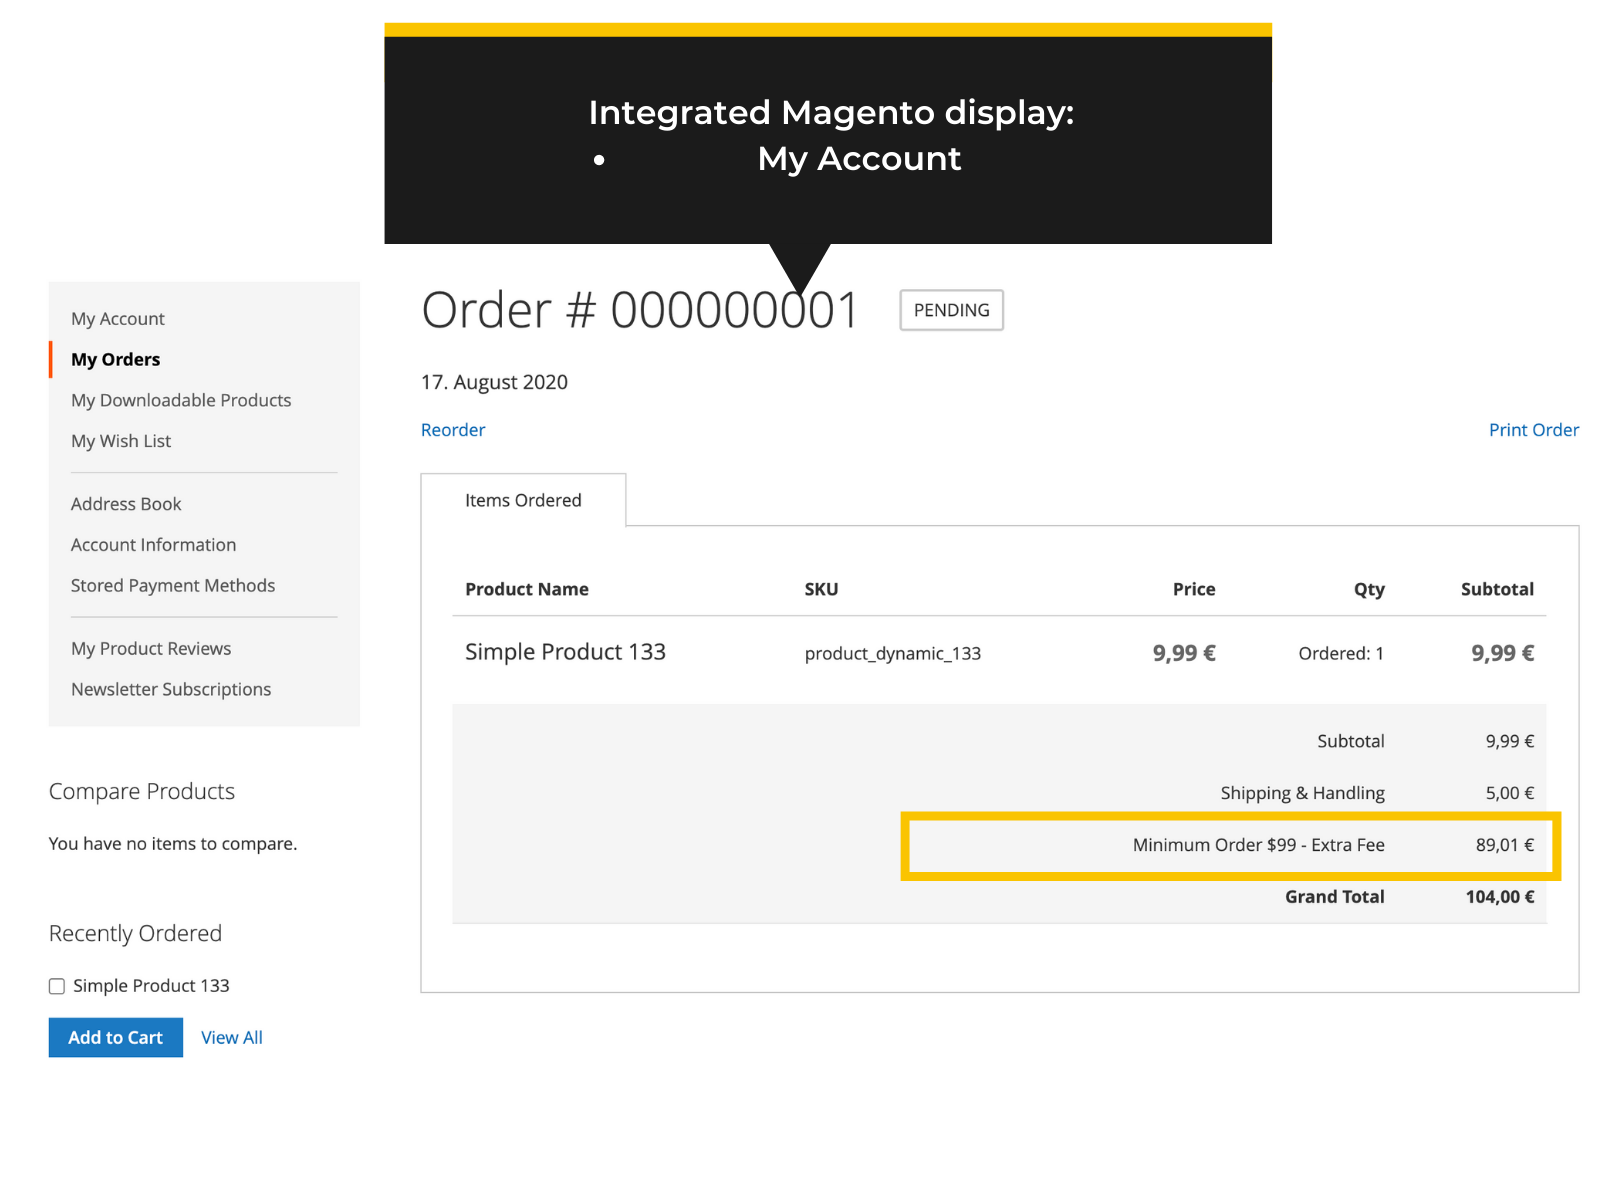Screen dimensions: 1600x1200
Task: Open My Wish List
Action: [120, 441]
